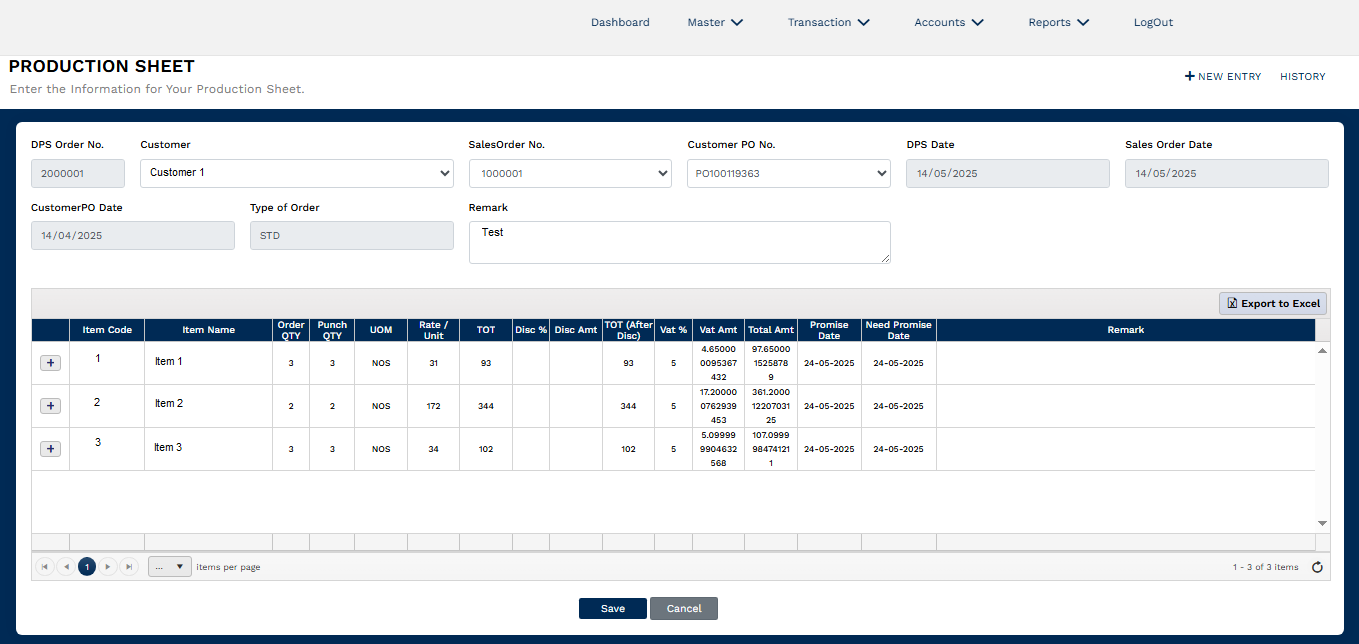Viewport: 1359px width, 644px height.
Task: Go to Dashboard
Action: point(620,22)
